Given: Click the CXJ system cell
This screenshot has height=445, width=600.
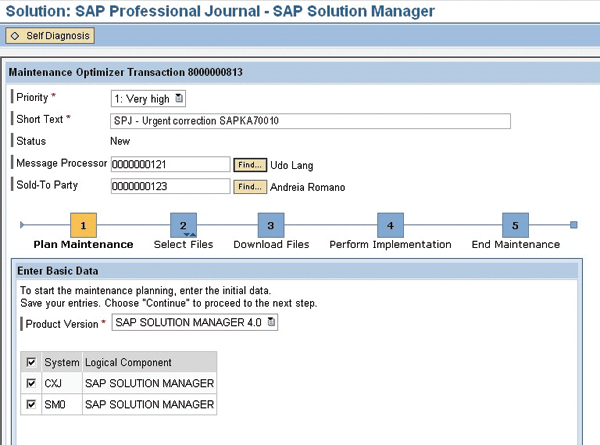Looking at the screenshot, I should (62, 383).
